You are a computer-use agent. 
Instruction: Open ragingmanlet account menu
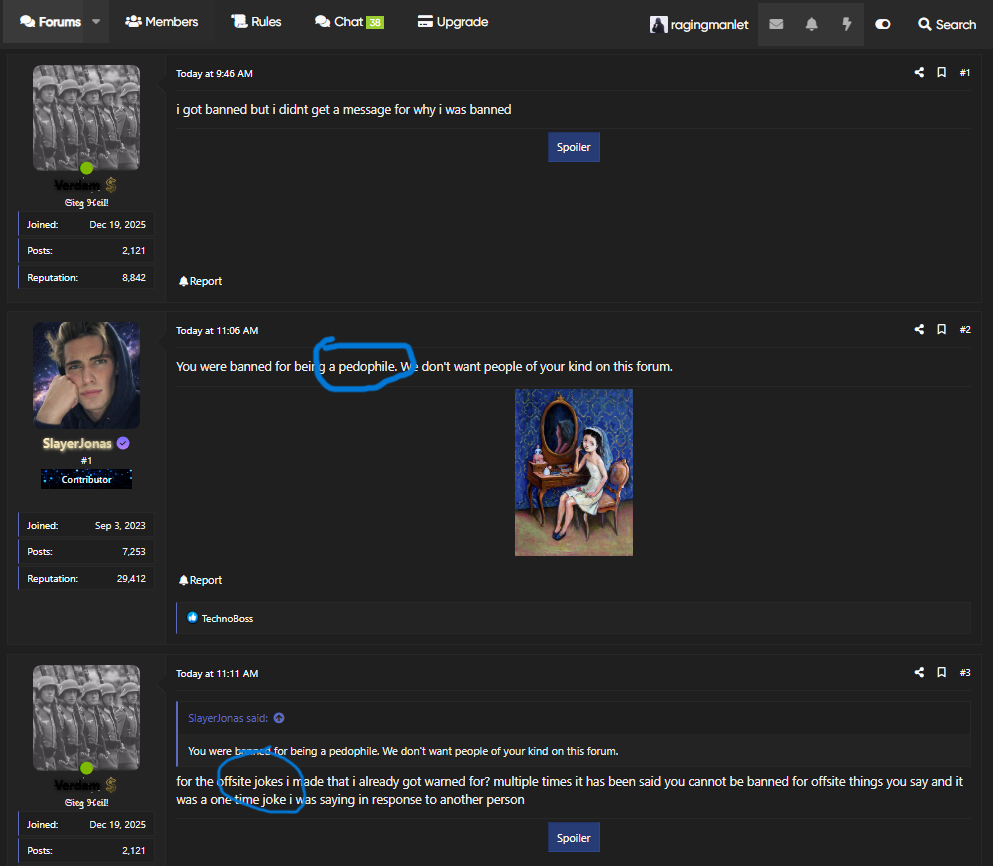(x=699, y=24)
